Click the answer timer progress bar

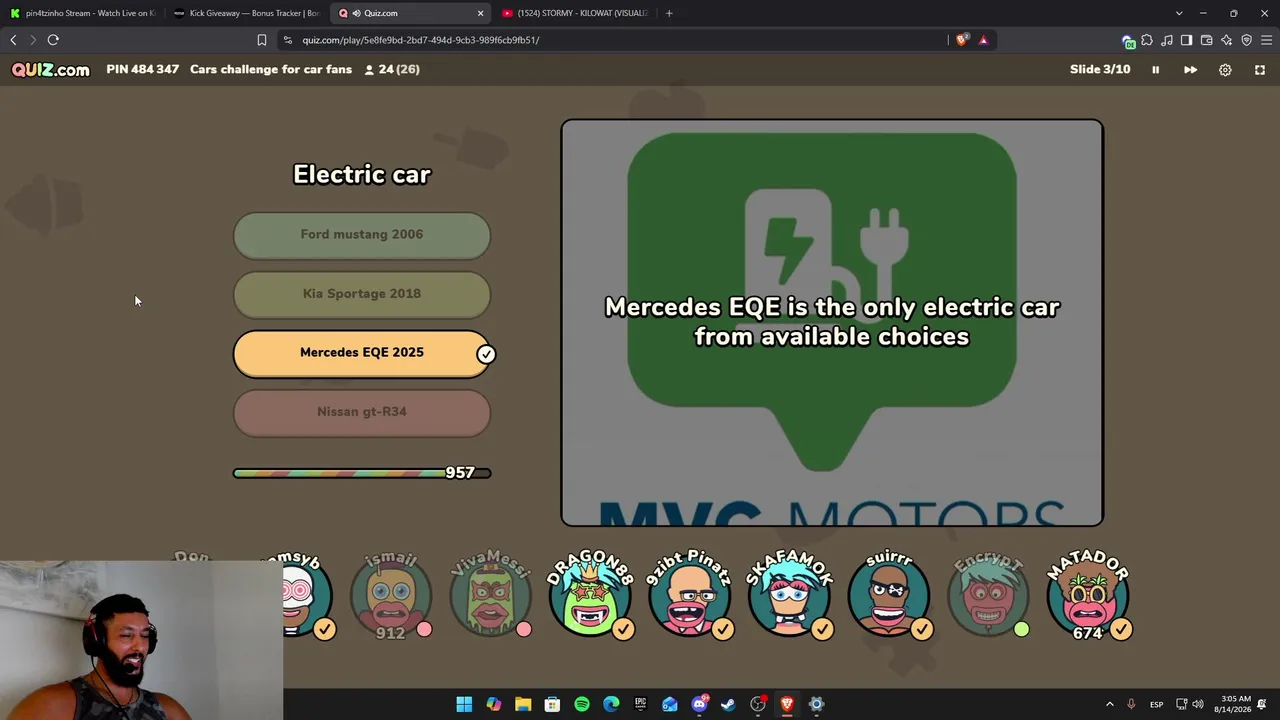(x=362, y=473)
